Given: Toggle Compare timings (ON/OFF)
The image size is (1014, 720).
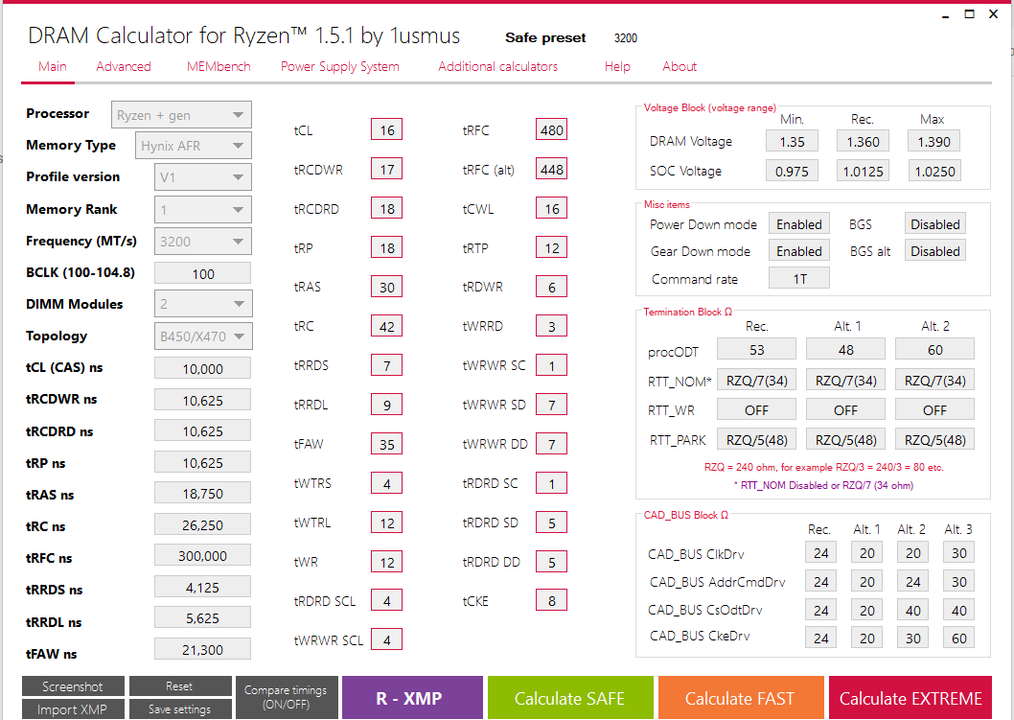Looking at the screenshot, I should [286, 697].
